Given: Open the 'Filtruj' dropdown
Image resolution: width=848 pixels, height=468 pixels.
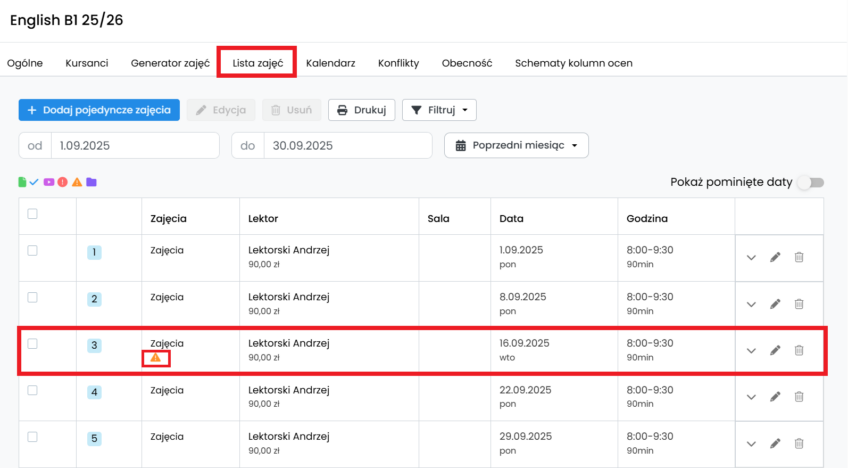Looking at the screenshot, I should (x=439, y=110).
